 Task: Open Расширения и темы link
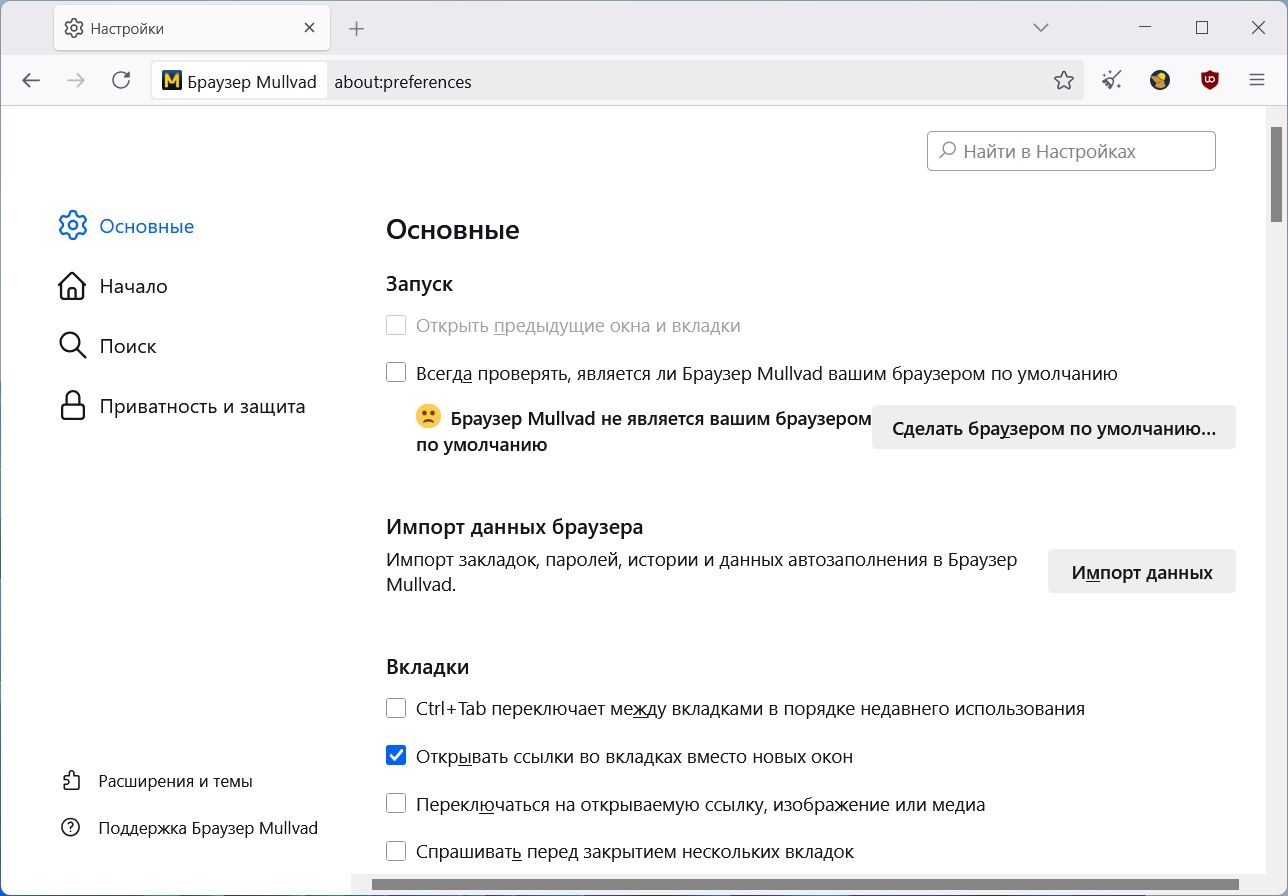[x=175, y=781]
